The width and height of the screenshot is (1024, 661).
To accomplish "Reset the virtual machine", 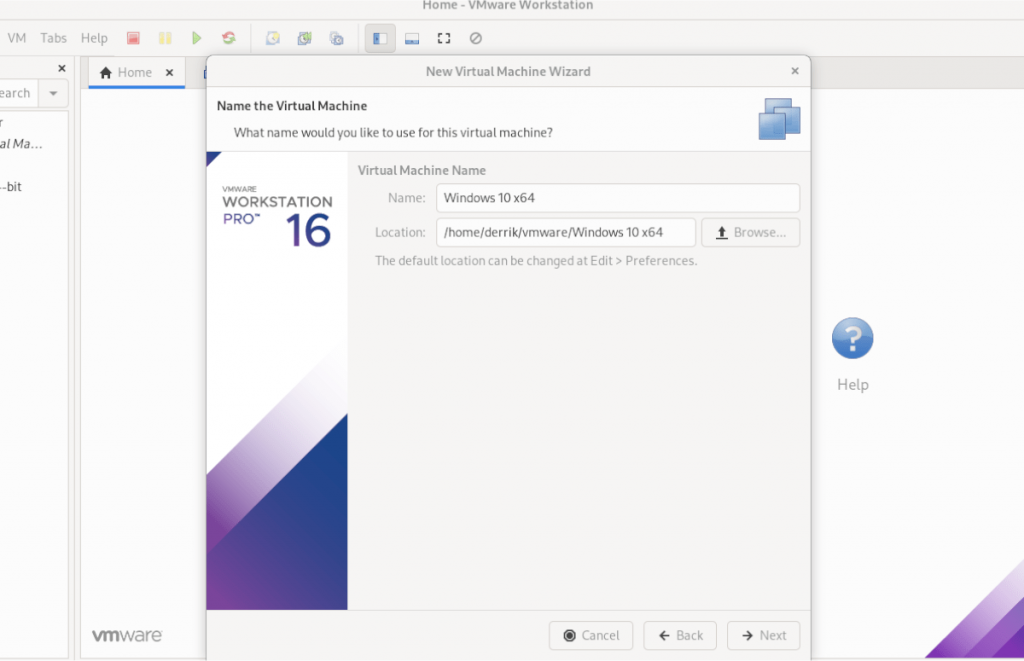I will tap(229, 37).
